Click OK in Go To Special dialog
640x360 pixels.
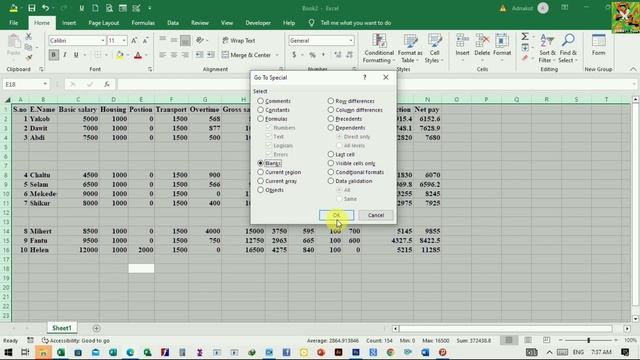pyautogui.click(x=336, y=215)
